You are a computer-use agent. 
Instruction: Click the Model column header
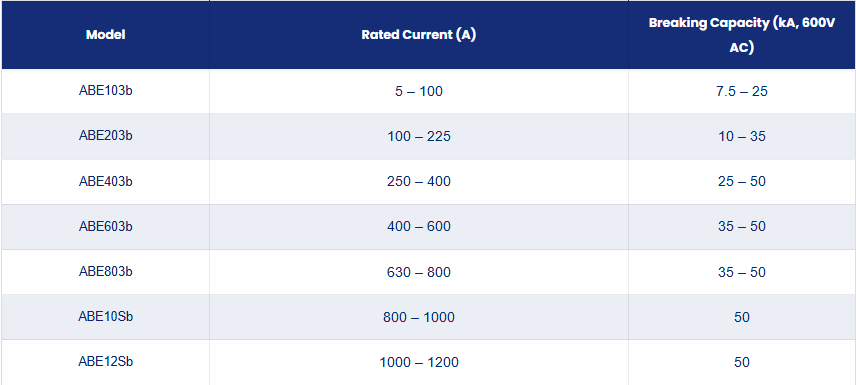pyautogui.click(x=105, y=35)
